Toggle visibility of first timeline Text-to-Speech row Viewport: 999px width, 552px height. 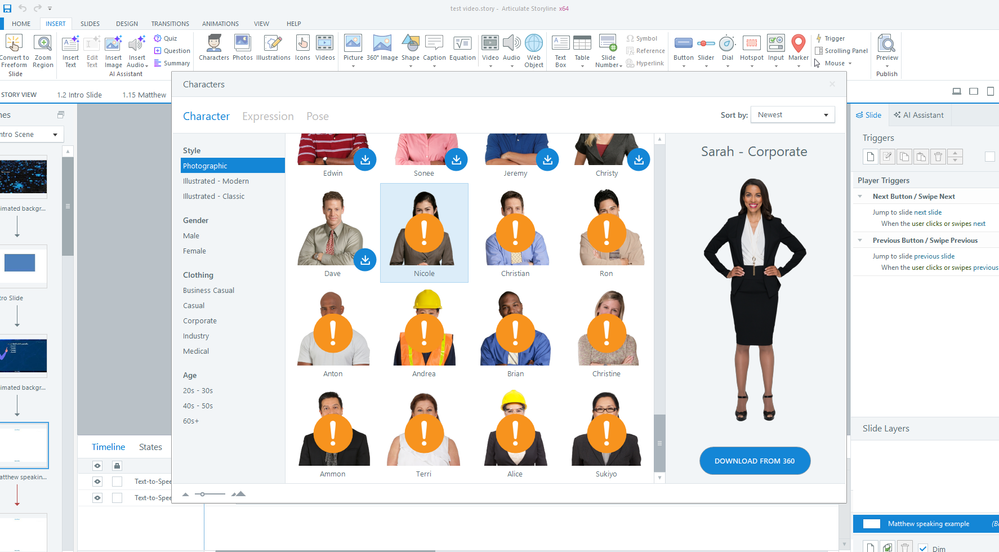pos(97,481)
